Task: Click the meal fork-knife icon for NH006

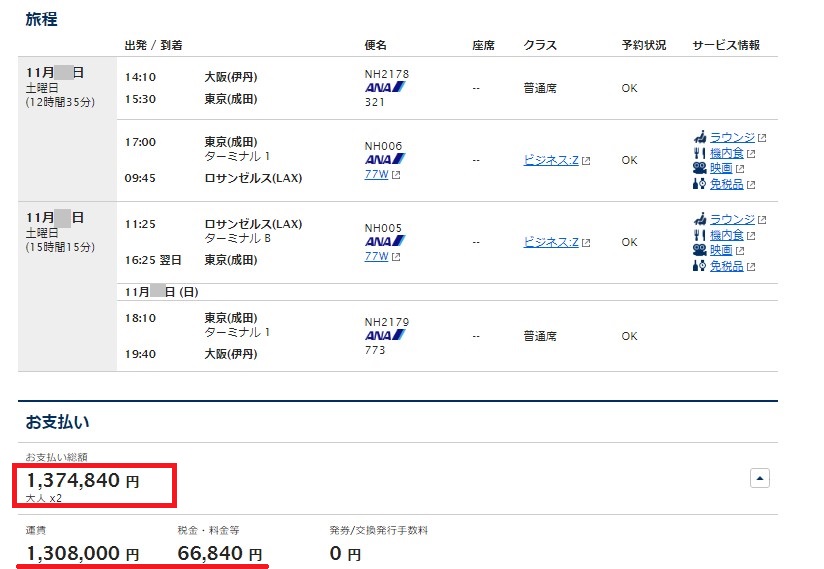Action: point(699,153)
